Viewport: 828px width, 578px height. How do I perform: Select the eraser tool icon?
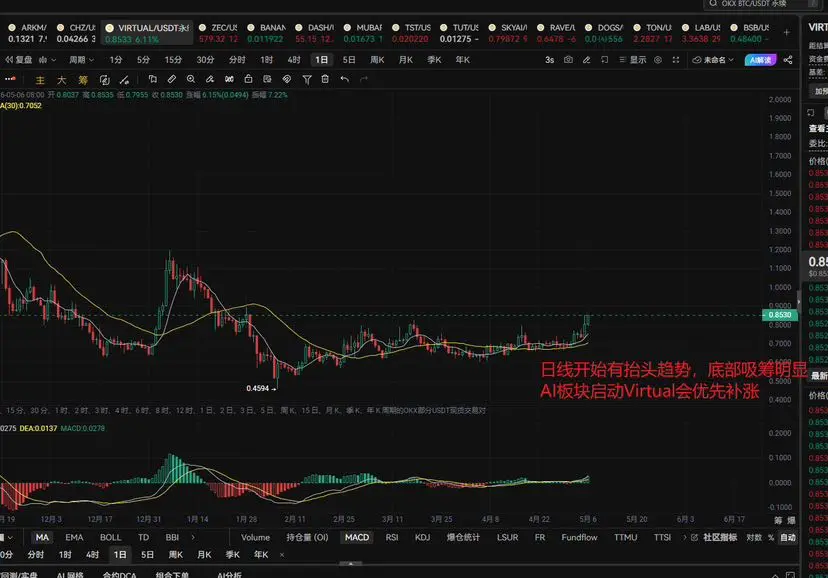[210, 79]
